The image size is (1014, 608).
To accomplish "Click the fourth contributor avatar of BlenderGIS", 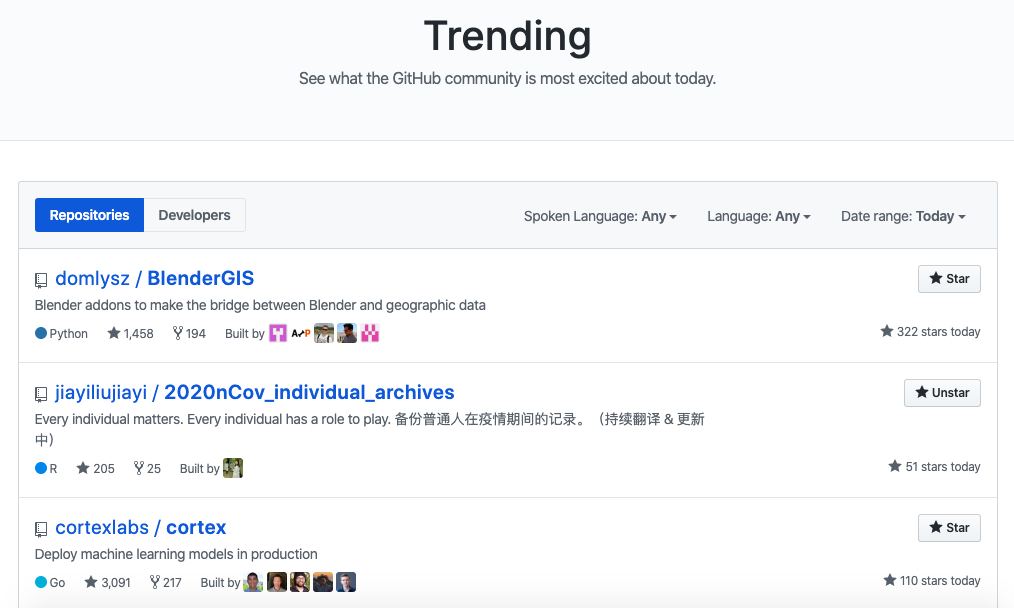I will tap(347, 333).
